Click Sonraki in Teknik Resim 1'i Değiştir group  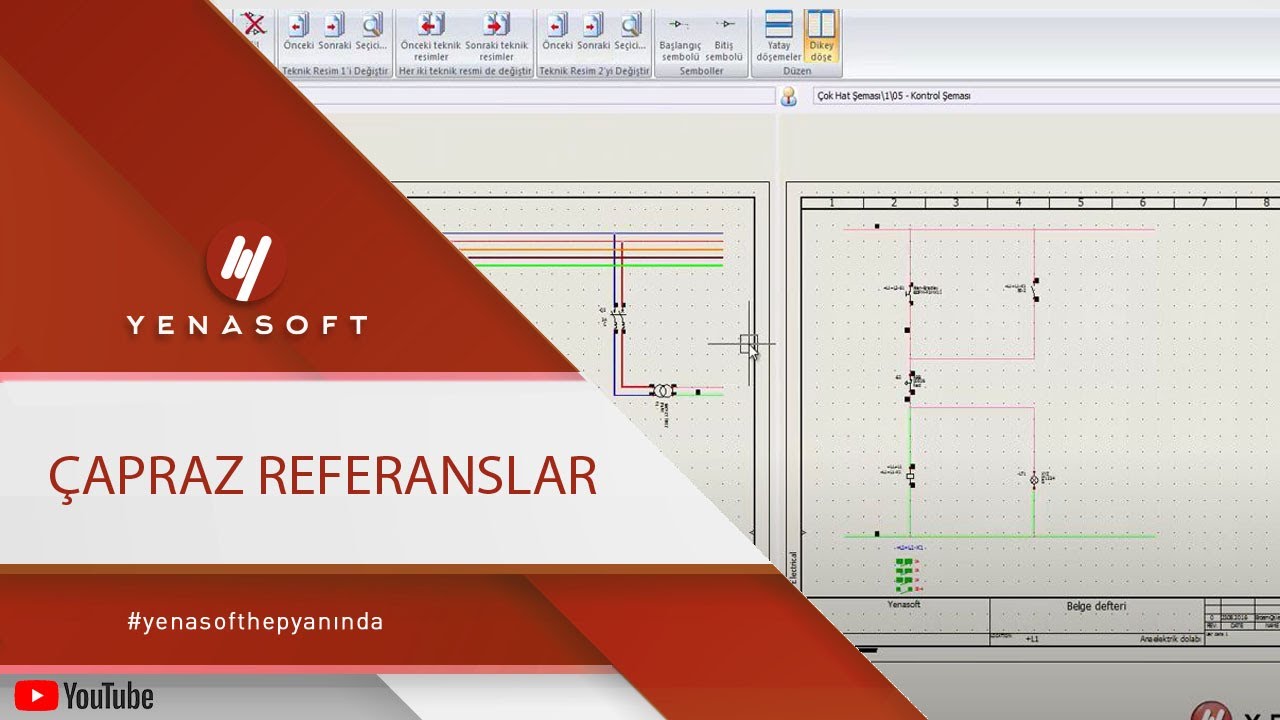(x=334, y=32)
